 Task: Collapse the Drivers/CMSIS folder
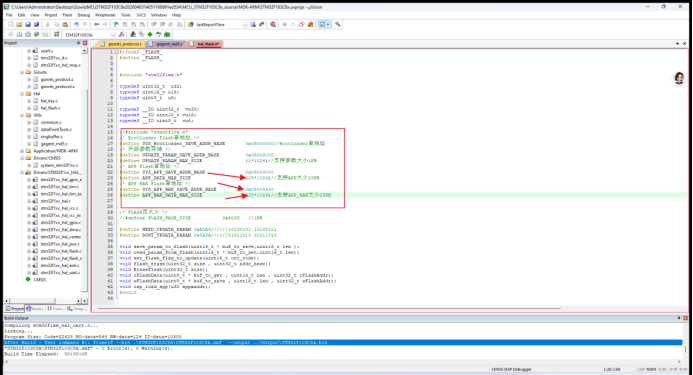coord(22,158)
